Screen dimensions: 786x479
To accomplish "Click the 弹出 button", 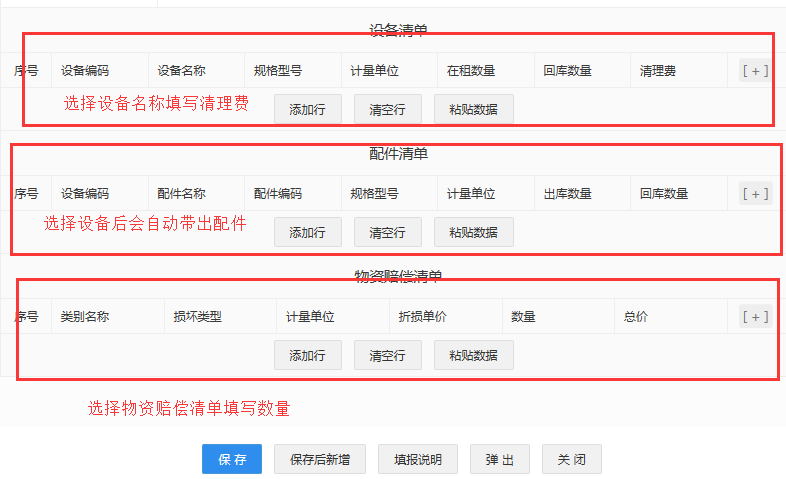I will tap(500, 459).
